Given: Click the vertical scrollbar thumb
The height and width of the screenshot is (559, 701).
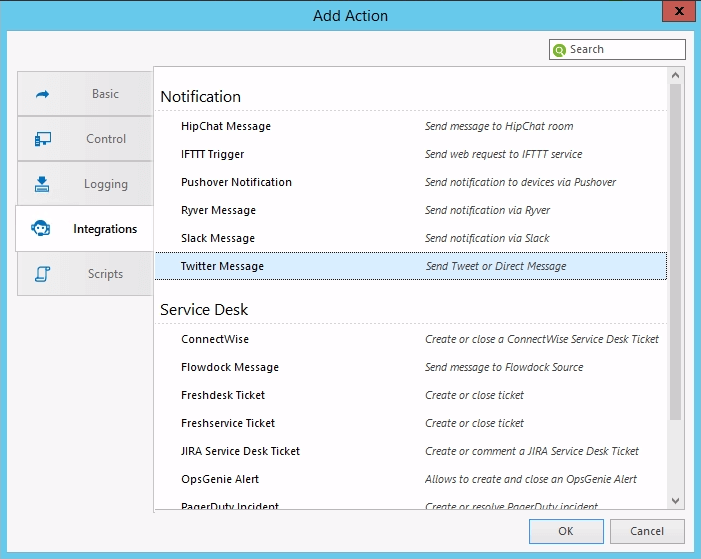Looking at the screenshot, I should 676,252.
